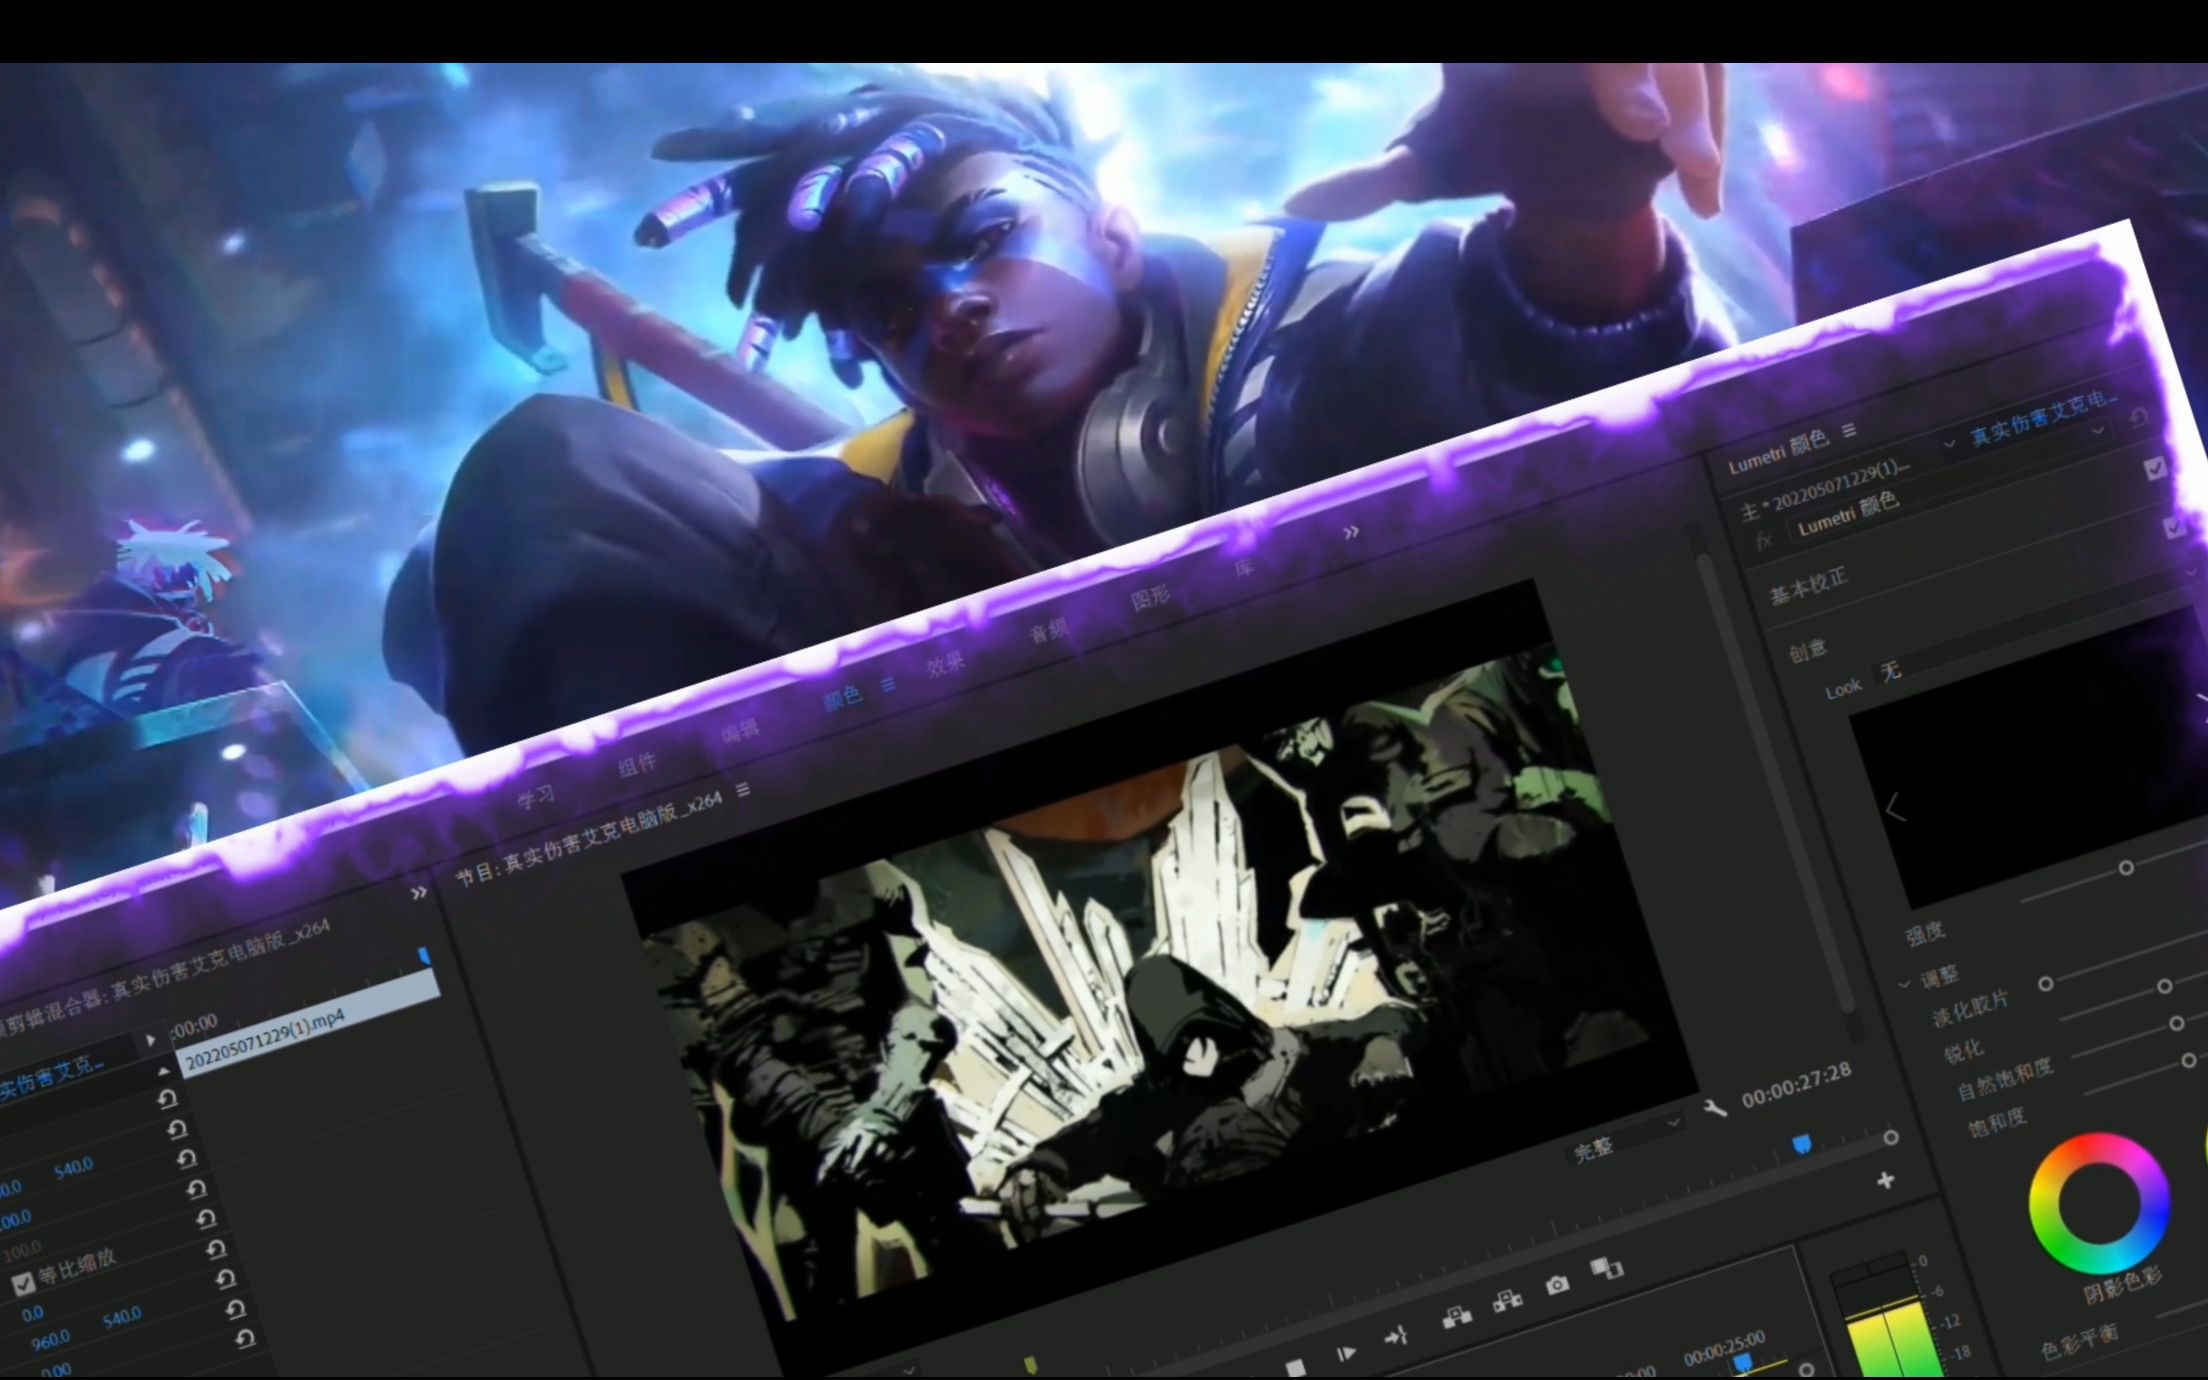This screenshot has width=2208, height=1380.
Task: Show more workspaces with the overflow chevrons
Action: point(1351,532)
